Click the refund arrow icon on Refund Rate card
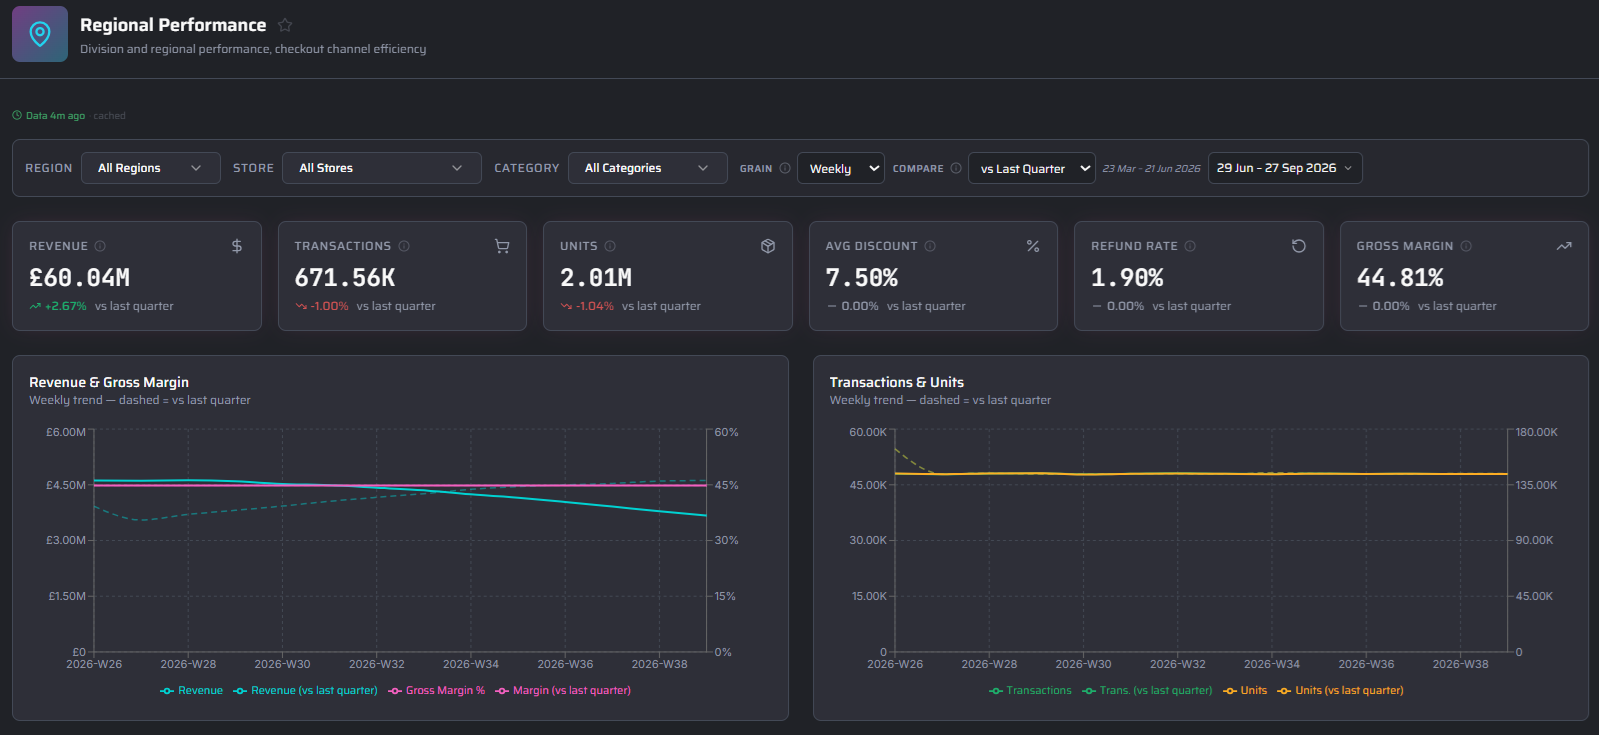1599x735 pixels. [1299, 246]
